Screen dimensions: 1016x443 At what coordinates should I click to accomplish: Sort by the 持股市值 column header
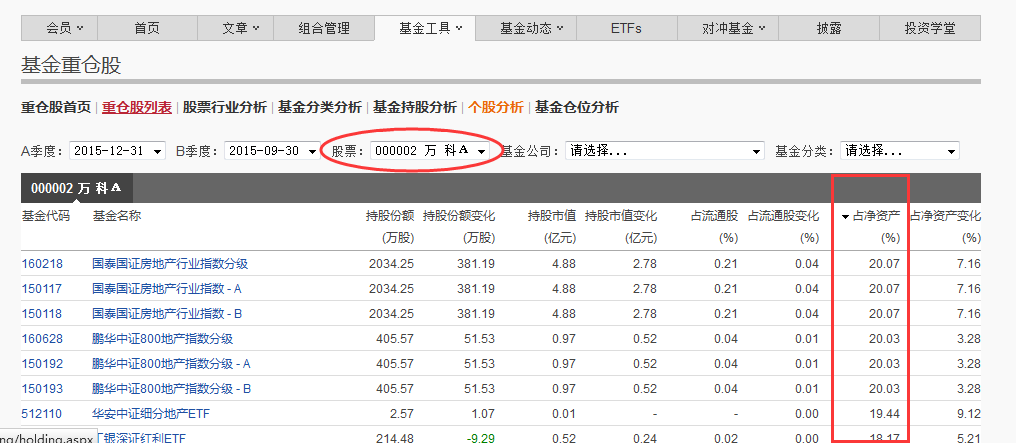click(x=552, y=216)
